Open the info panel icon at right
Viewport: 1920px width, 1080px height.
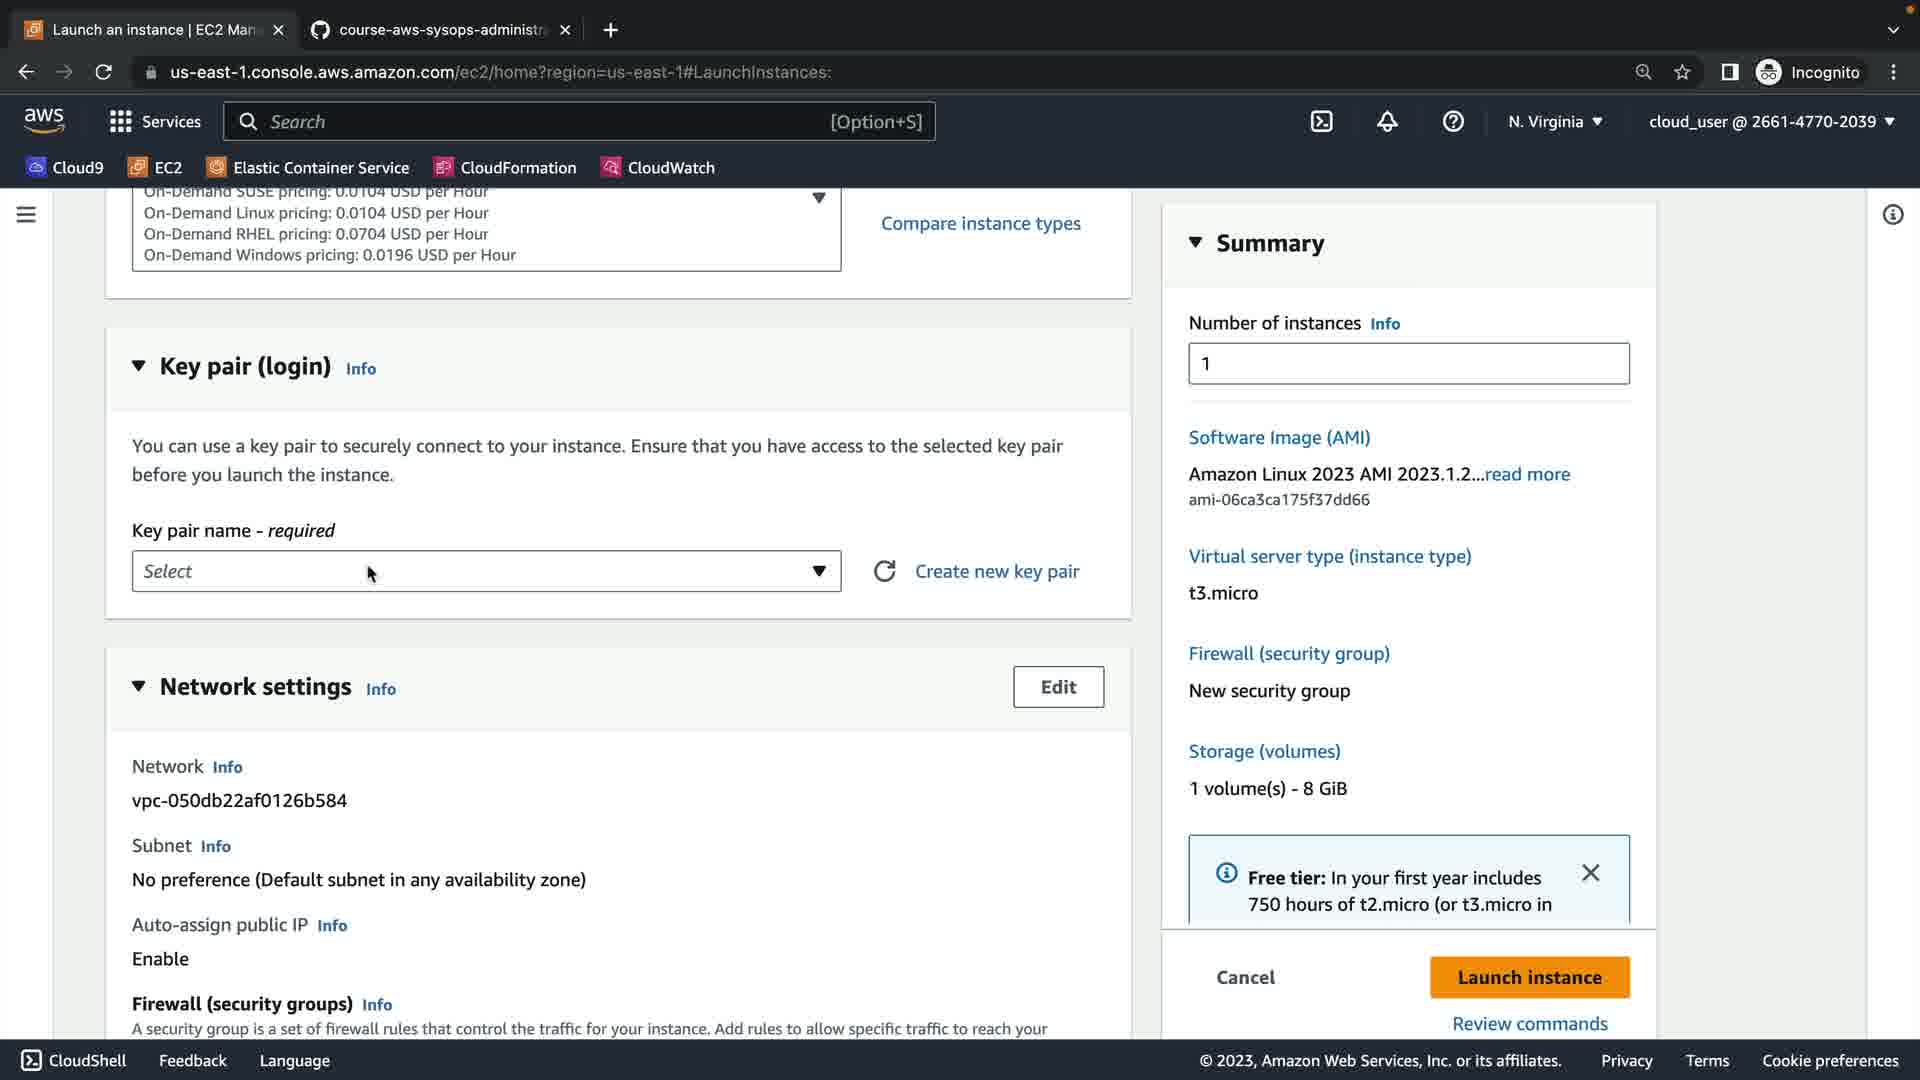(x=1892, y=215)
